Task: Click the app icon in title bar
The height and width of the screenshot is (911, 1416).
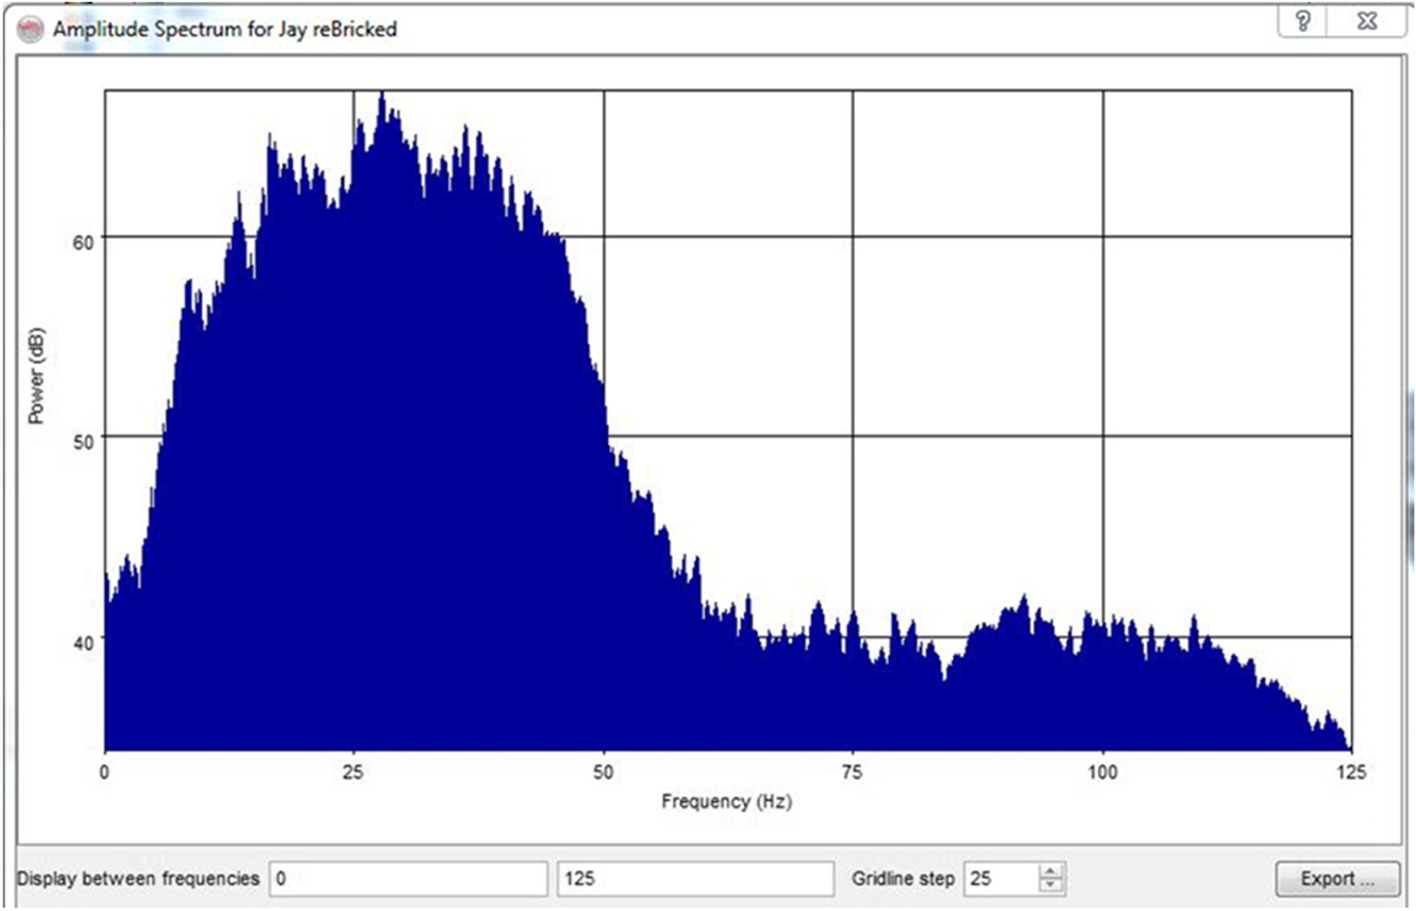Action: pos(31,29)
